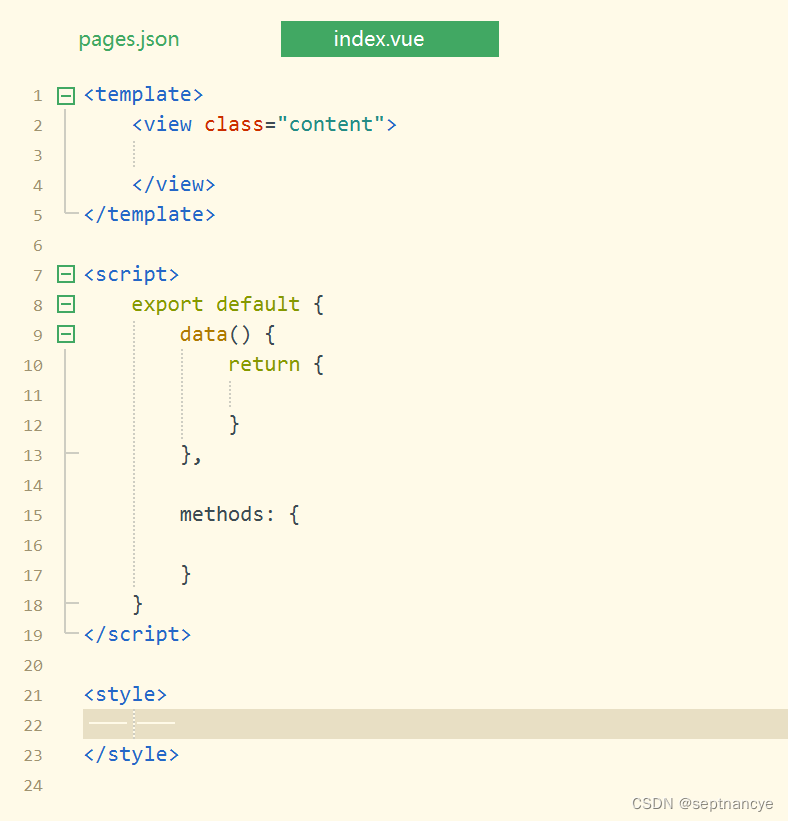Click the return keyword on line 10
Screen dimensions: 788x821
tap(264, 364)
